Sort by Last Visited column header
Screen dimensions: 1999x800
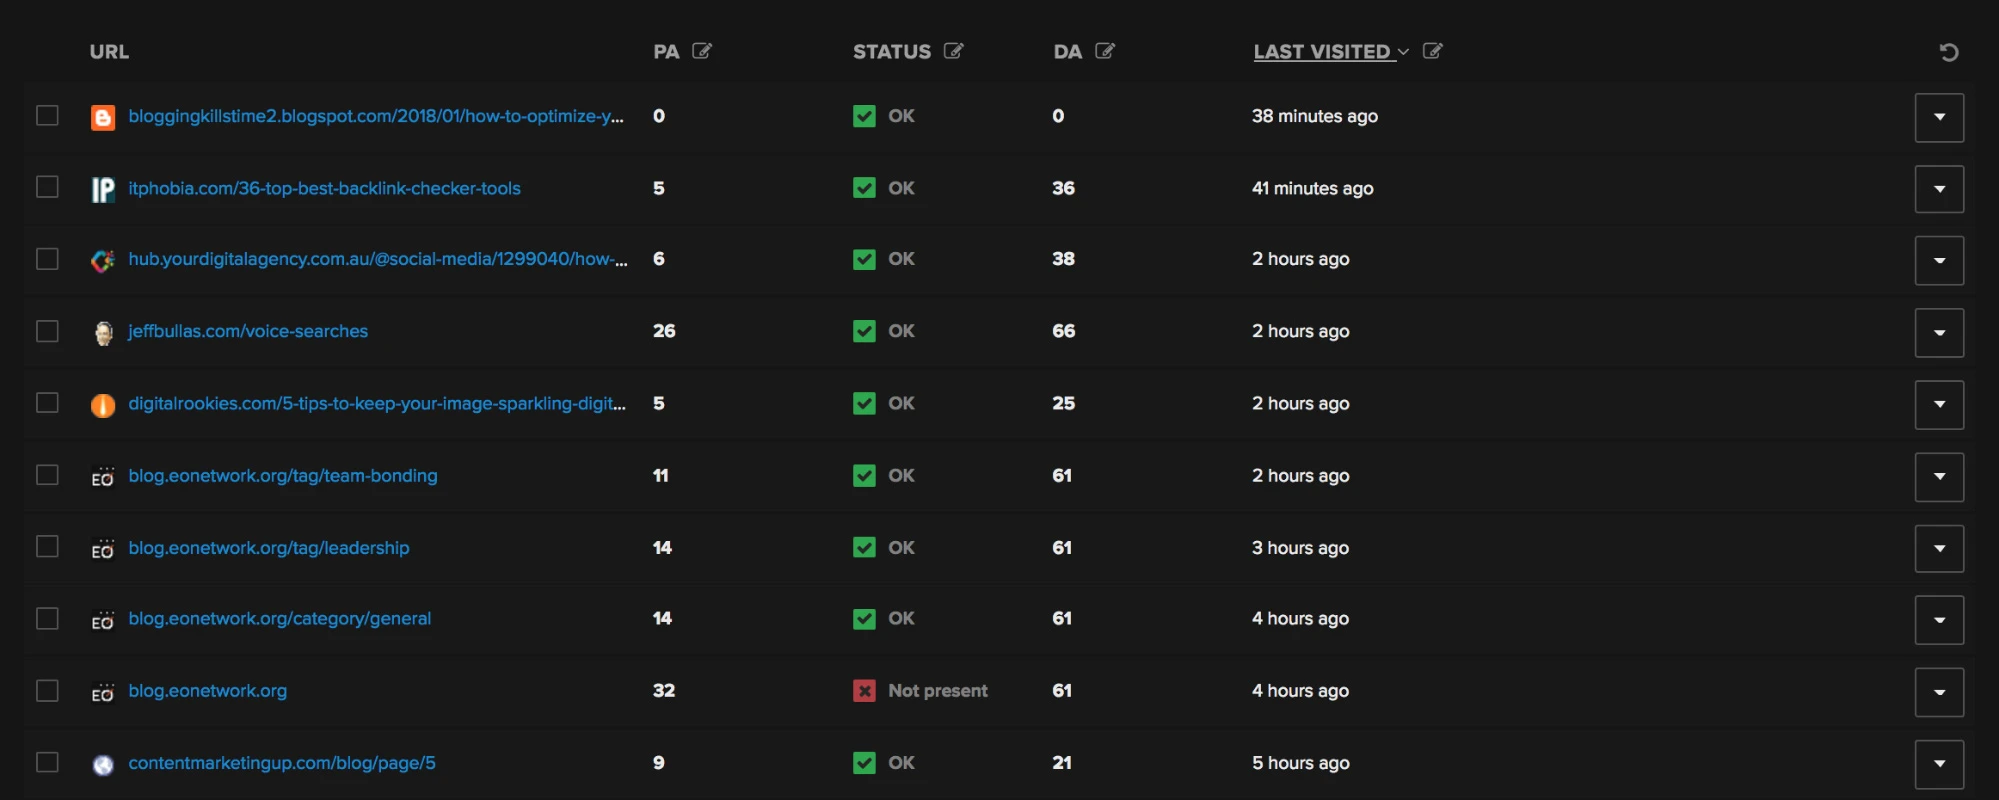tap(1321, 52)
